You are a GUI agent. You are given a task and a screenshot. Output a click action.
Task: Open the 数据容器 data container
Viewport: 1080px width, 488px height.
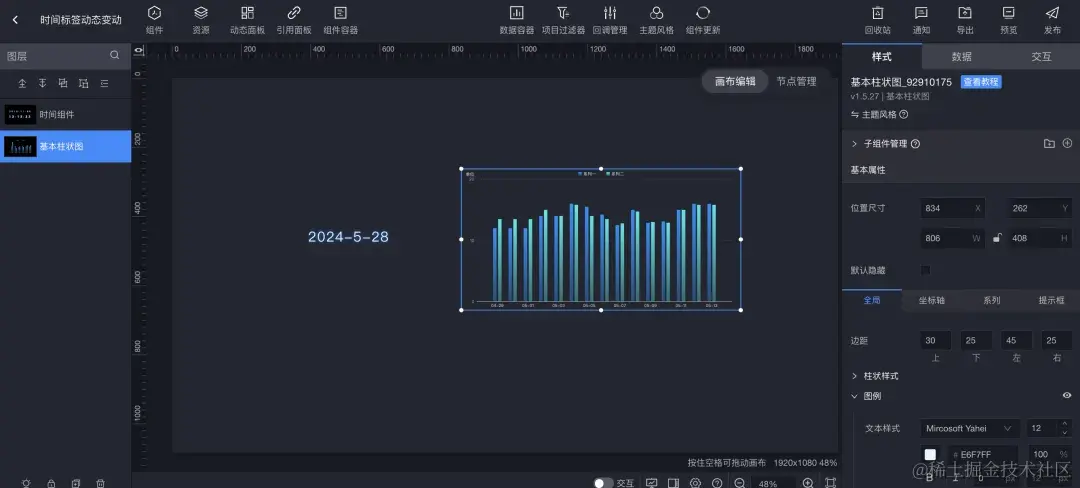(517, 20)
